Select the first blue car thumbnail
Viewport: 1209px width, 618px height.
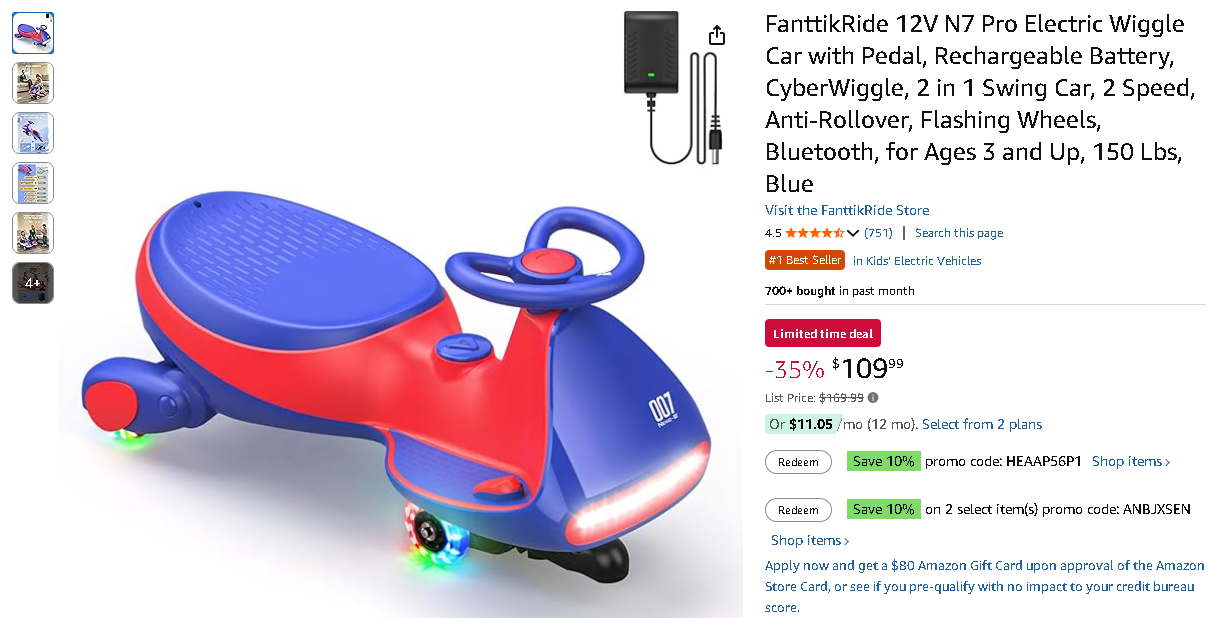point(33,33)
